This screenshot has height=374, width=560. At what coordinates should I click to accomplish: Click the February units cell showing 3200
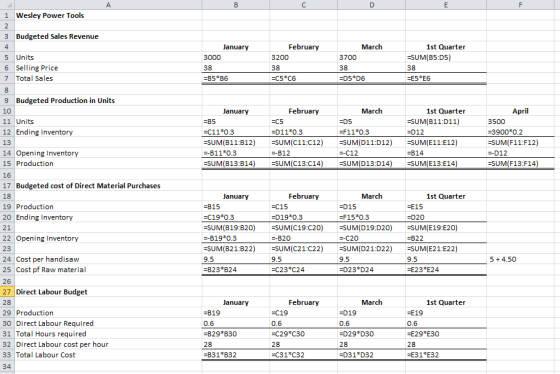[303, 58]
